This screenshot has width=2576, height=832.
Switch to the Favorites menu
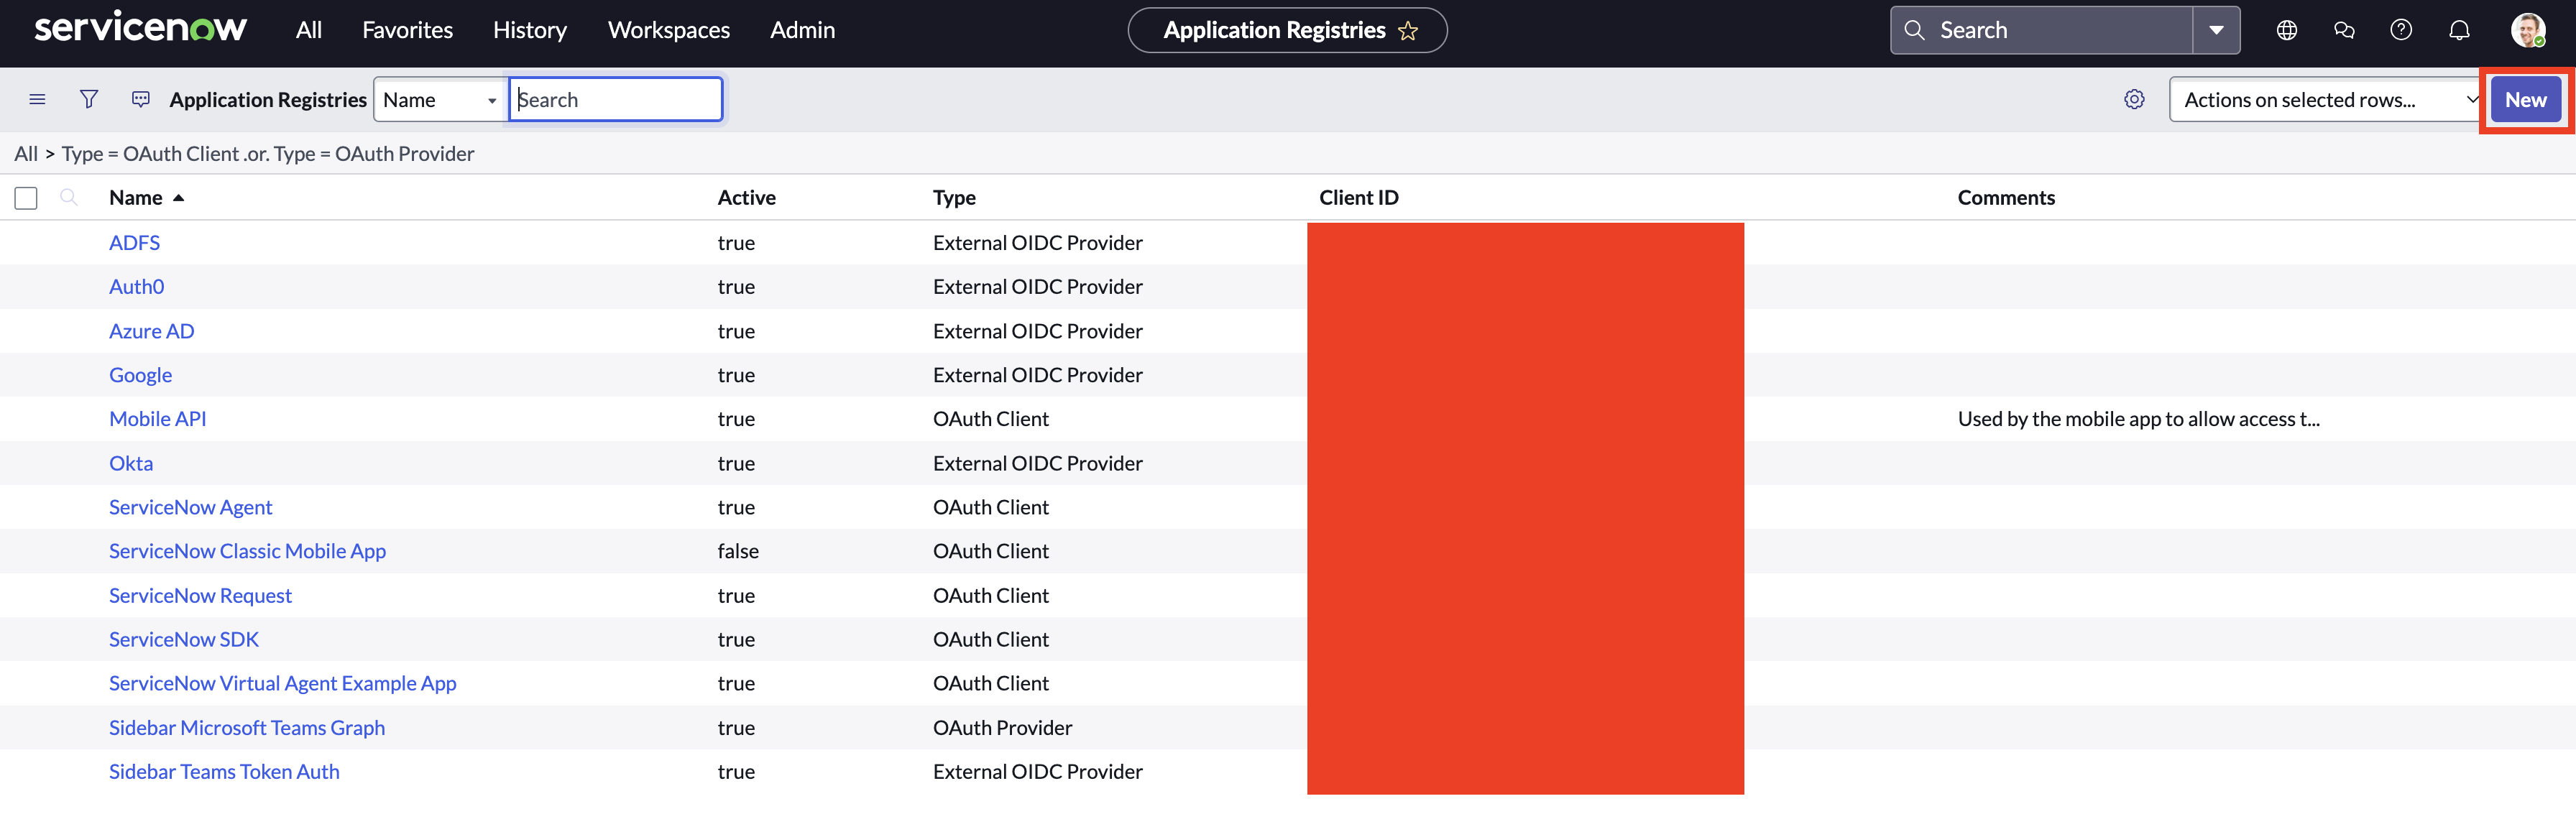tap(407, 30)
